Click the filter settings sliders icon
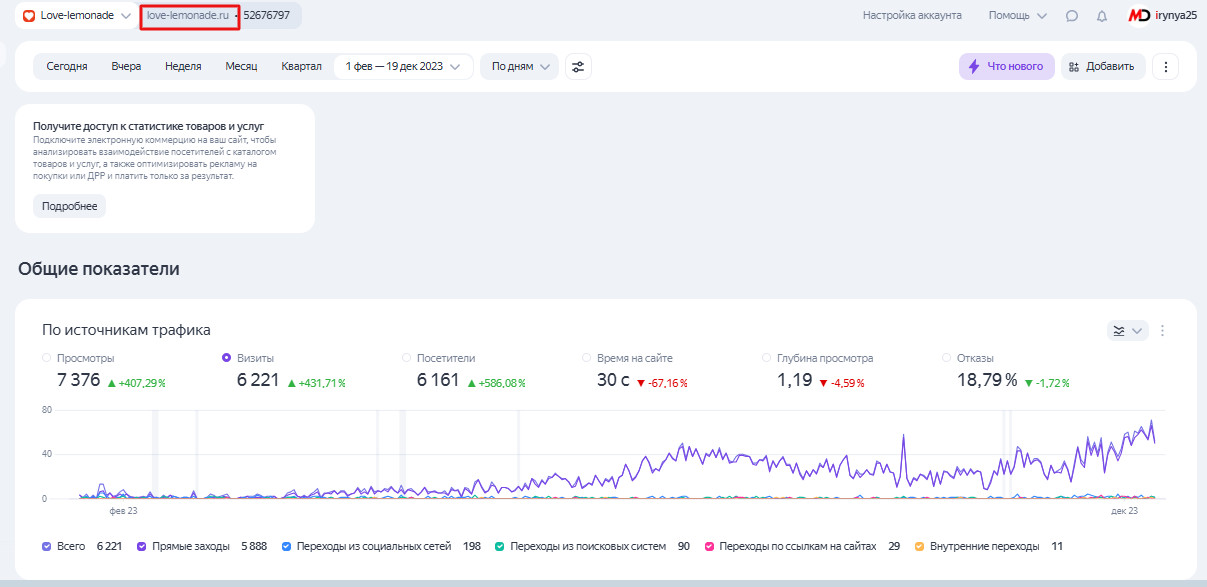The width and height of the screenshot is (1207, 587). coord(578,67)
